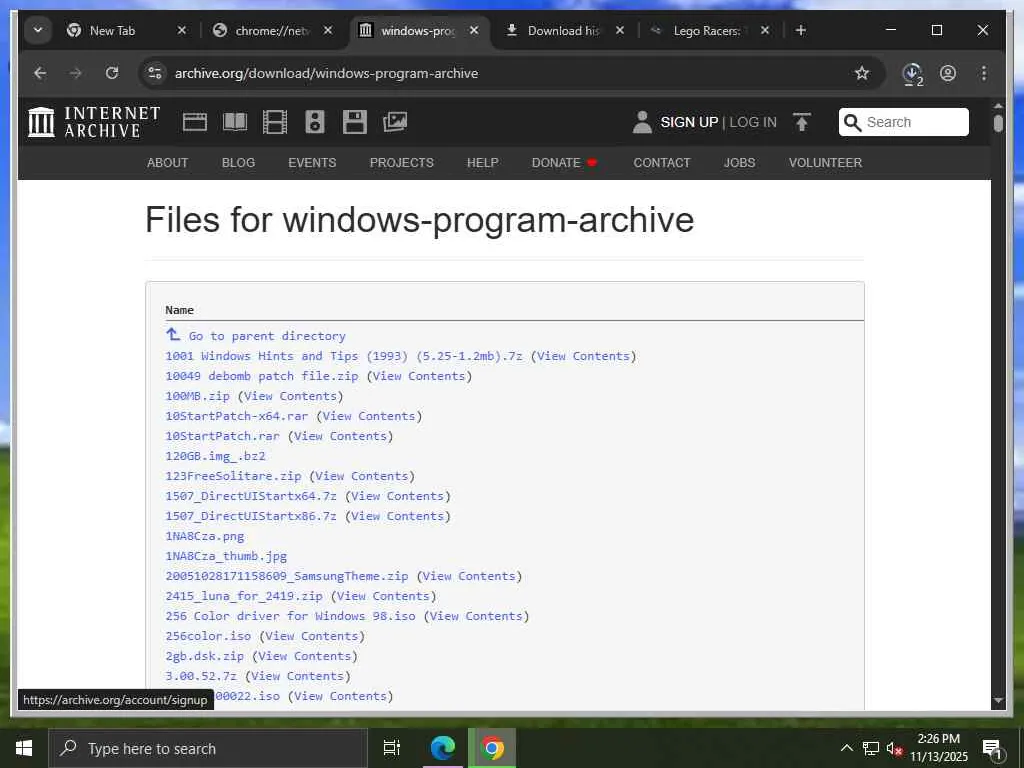Viewport: 1024px width, 768px height.
Task: View site information icon in address bar
Action: click(x=155, y=73)
